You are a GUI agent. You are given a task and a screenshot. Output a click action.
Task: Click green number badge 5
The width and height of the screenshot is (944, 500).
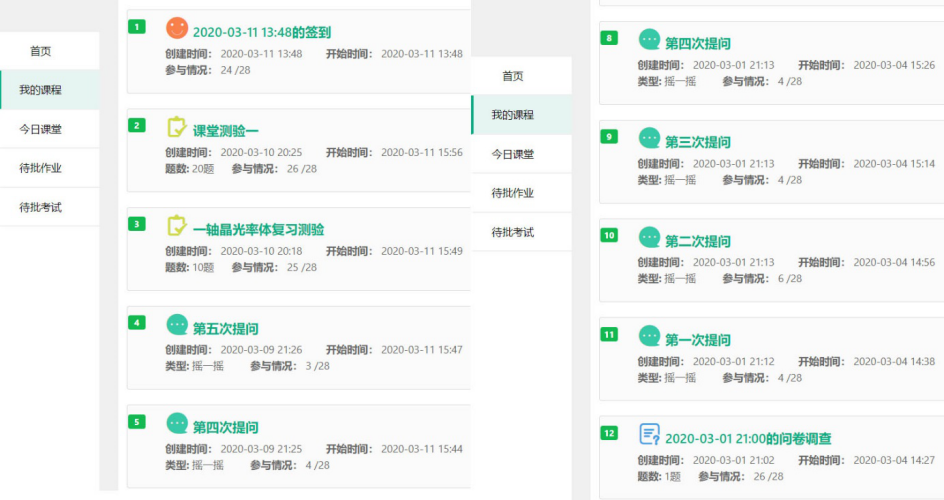137,422
